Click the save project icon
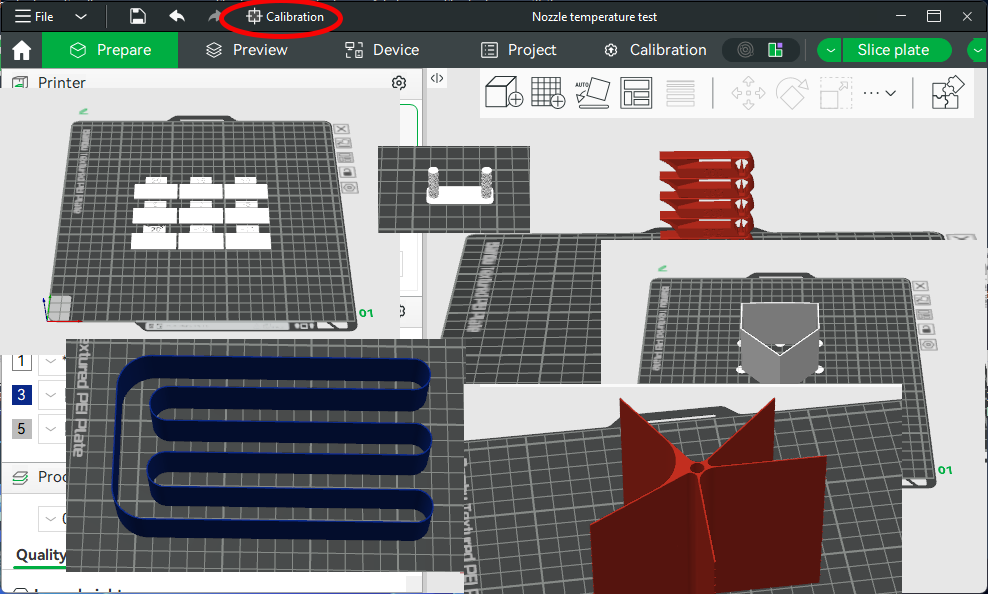The image size is (988, 594). [x=138, y=17]
